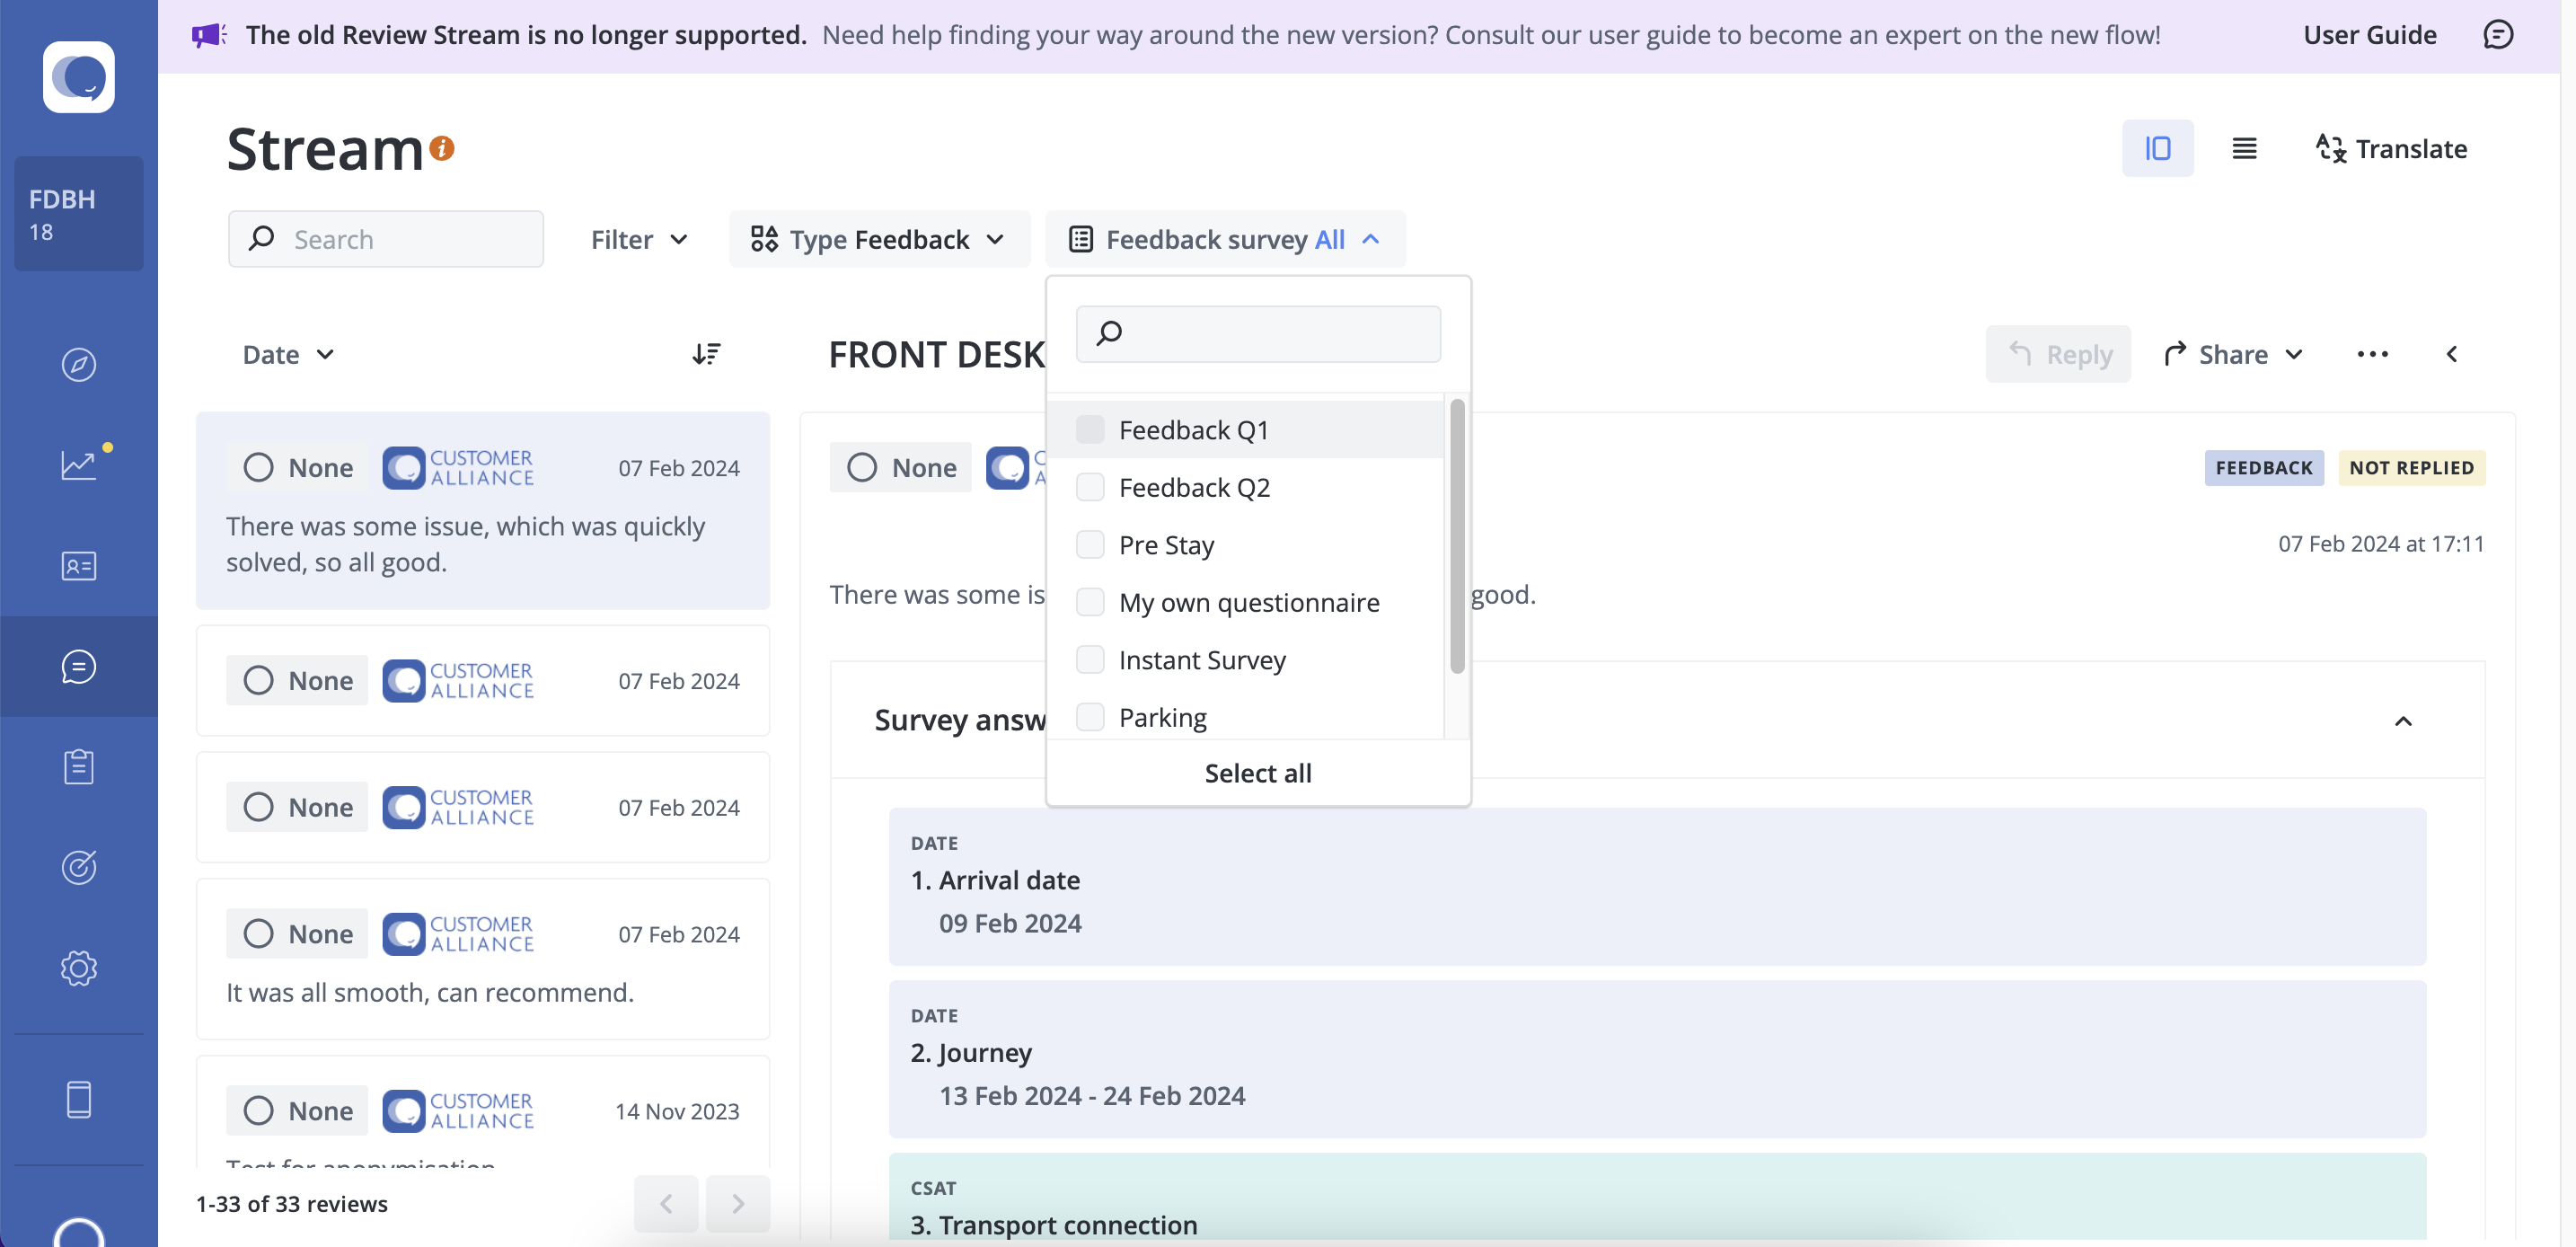Open the Date sort dropdown

288,354
